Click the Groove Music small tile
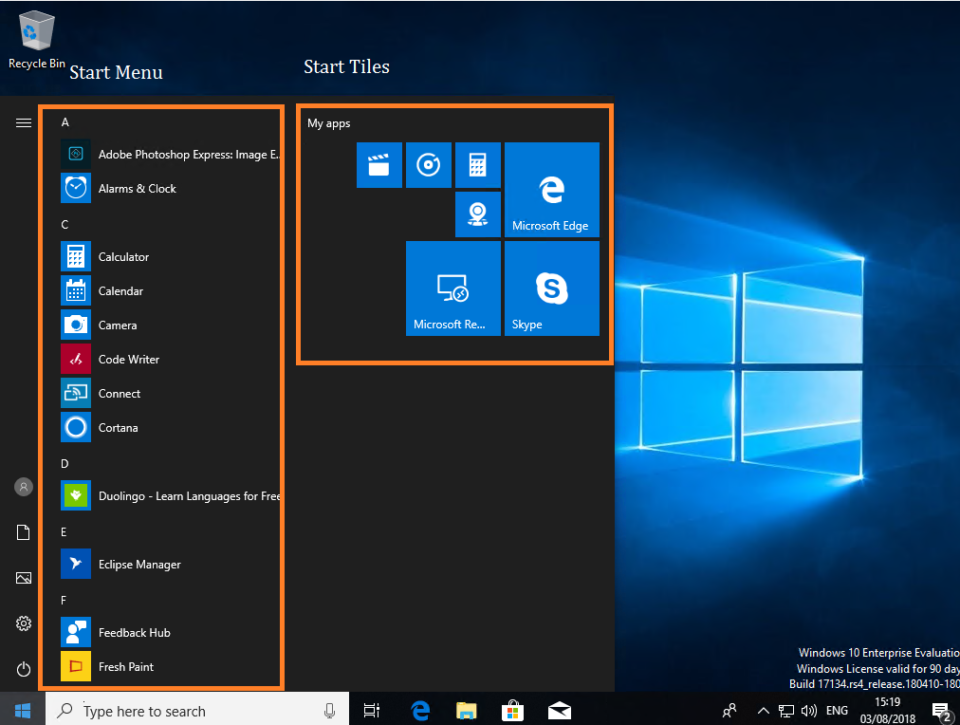 pos(429,165)
